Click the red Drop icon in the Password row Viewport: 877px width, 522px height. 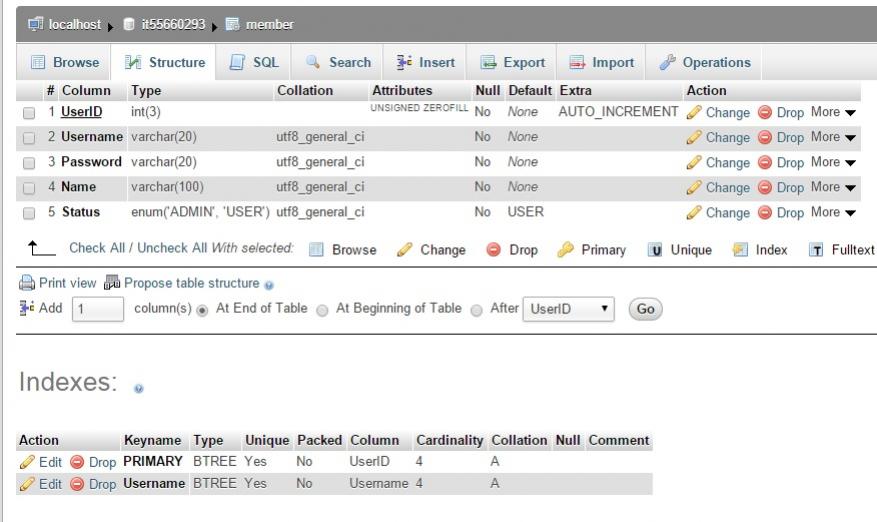tap(765, 163)
